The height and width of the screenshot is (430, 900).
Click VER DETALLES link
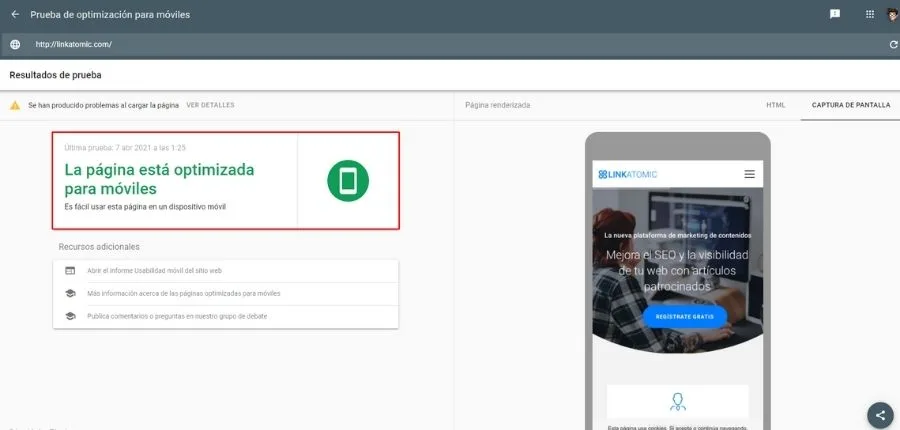pyautogui.click(x=210, y=105)
